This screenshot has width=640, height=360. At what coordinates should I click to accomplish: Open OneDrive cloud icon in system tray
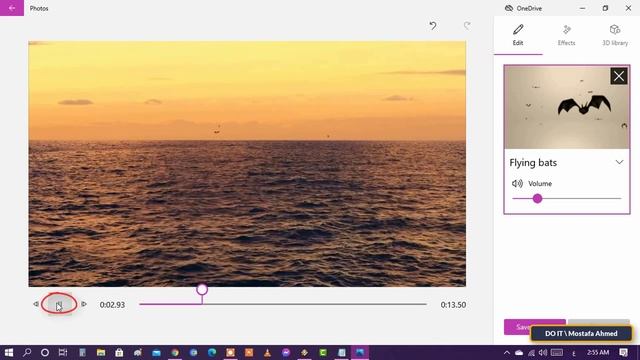point(519,353)
